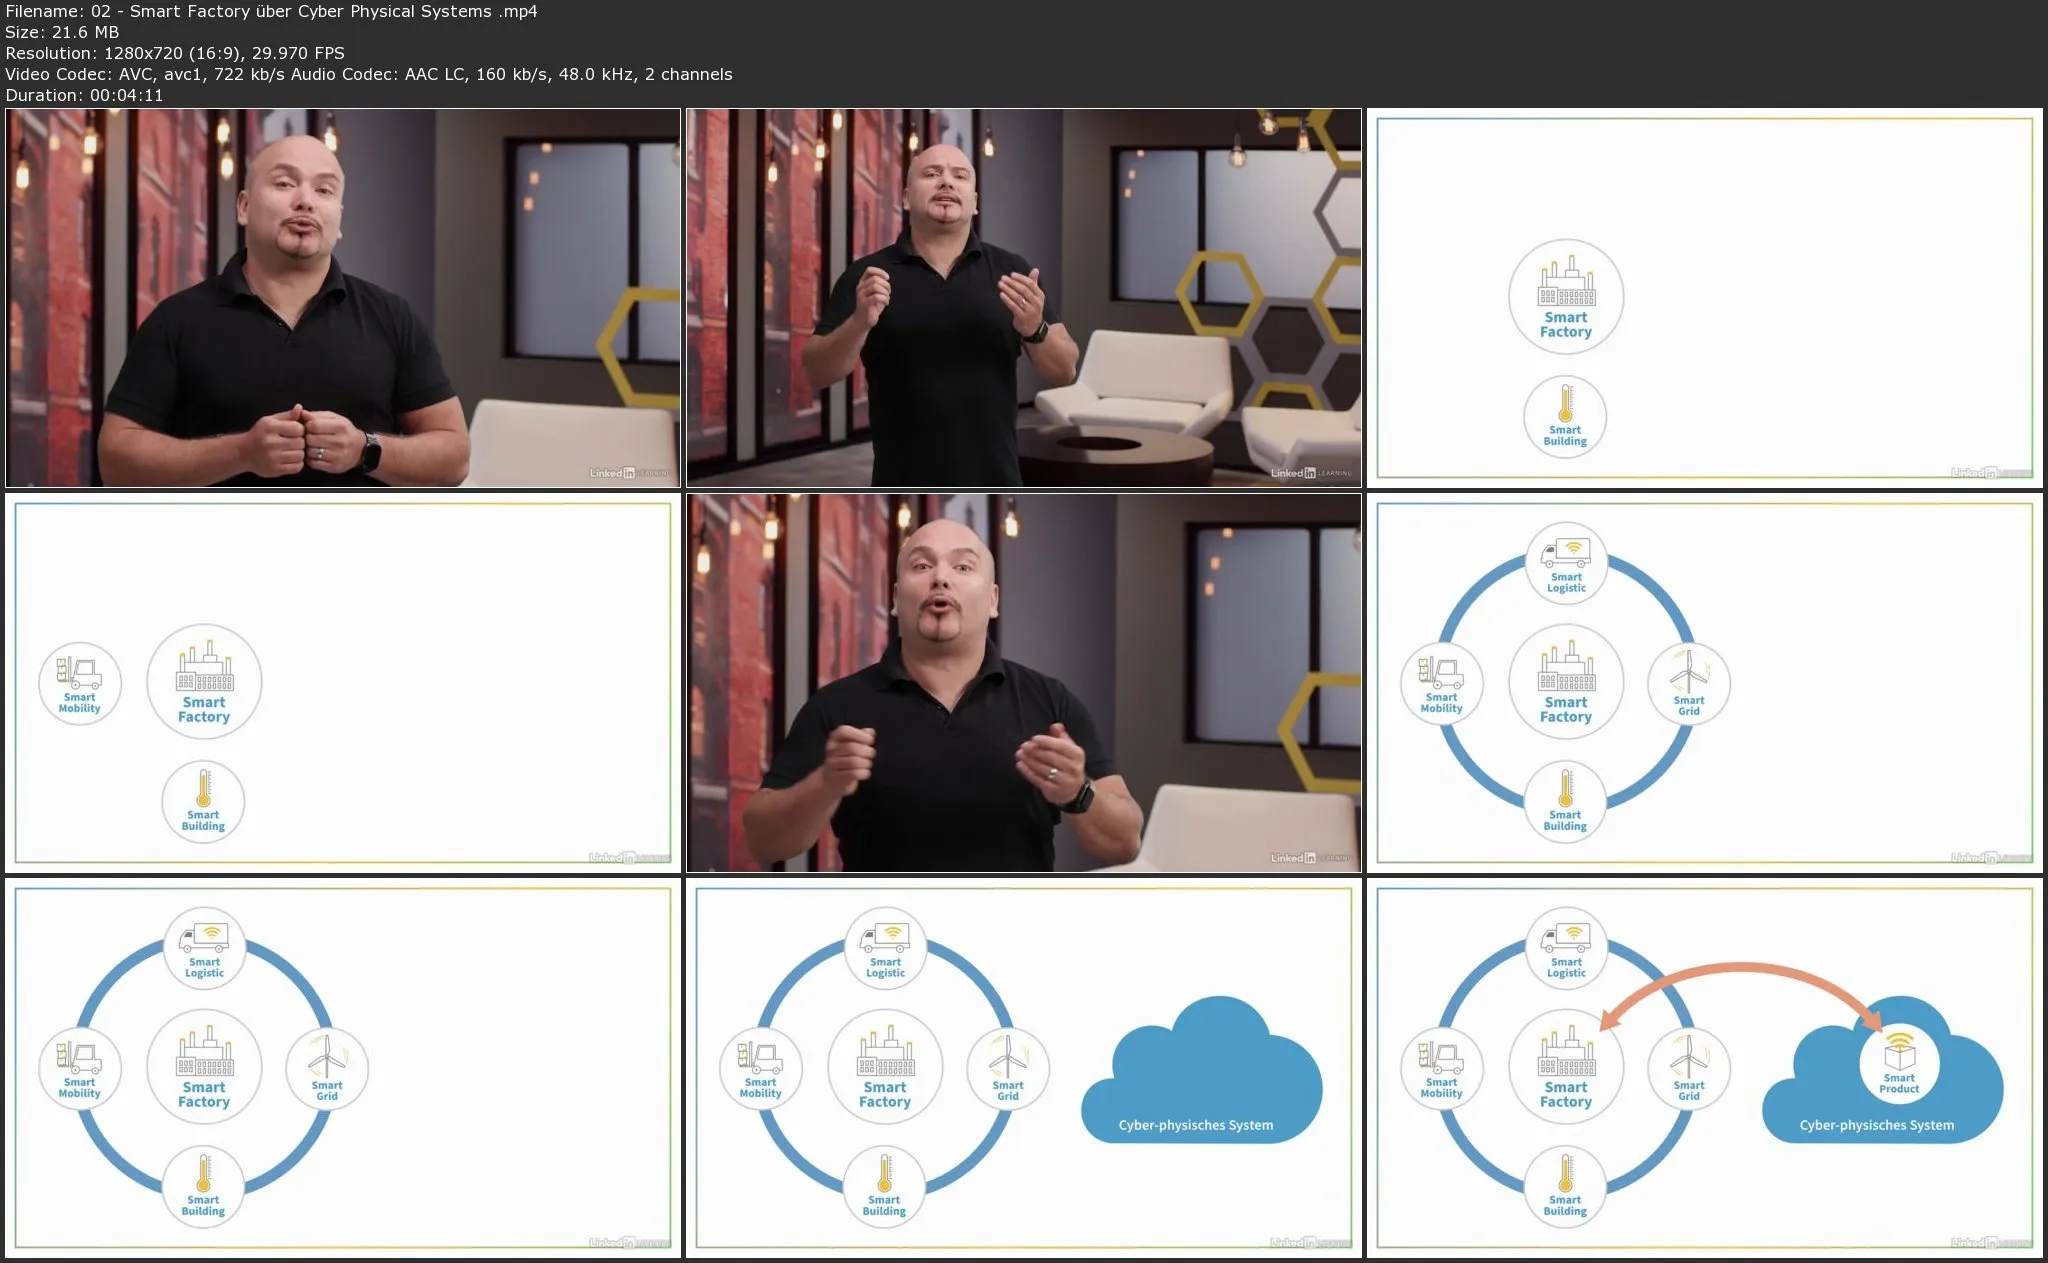This screenshot has width=2048, height=1263.
Task: Click the Smart Product icon inside the cloud
Action: [x=1898, y=1064]
